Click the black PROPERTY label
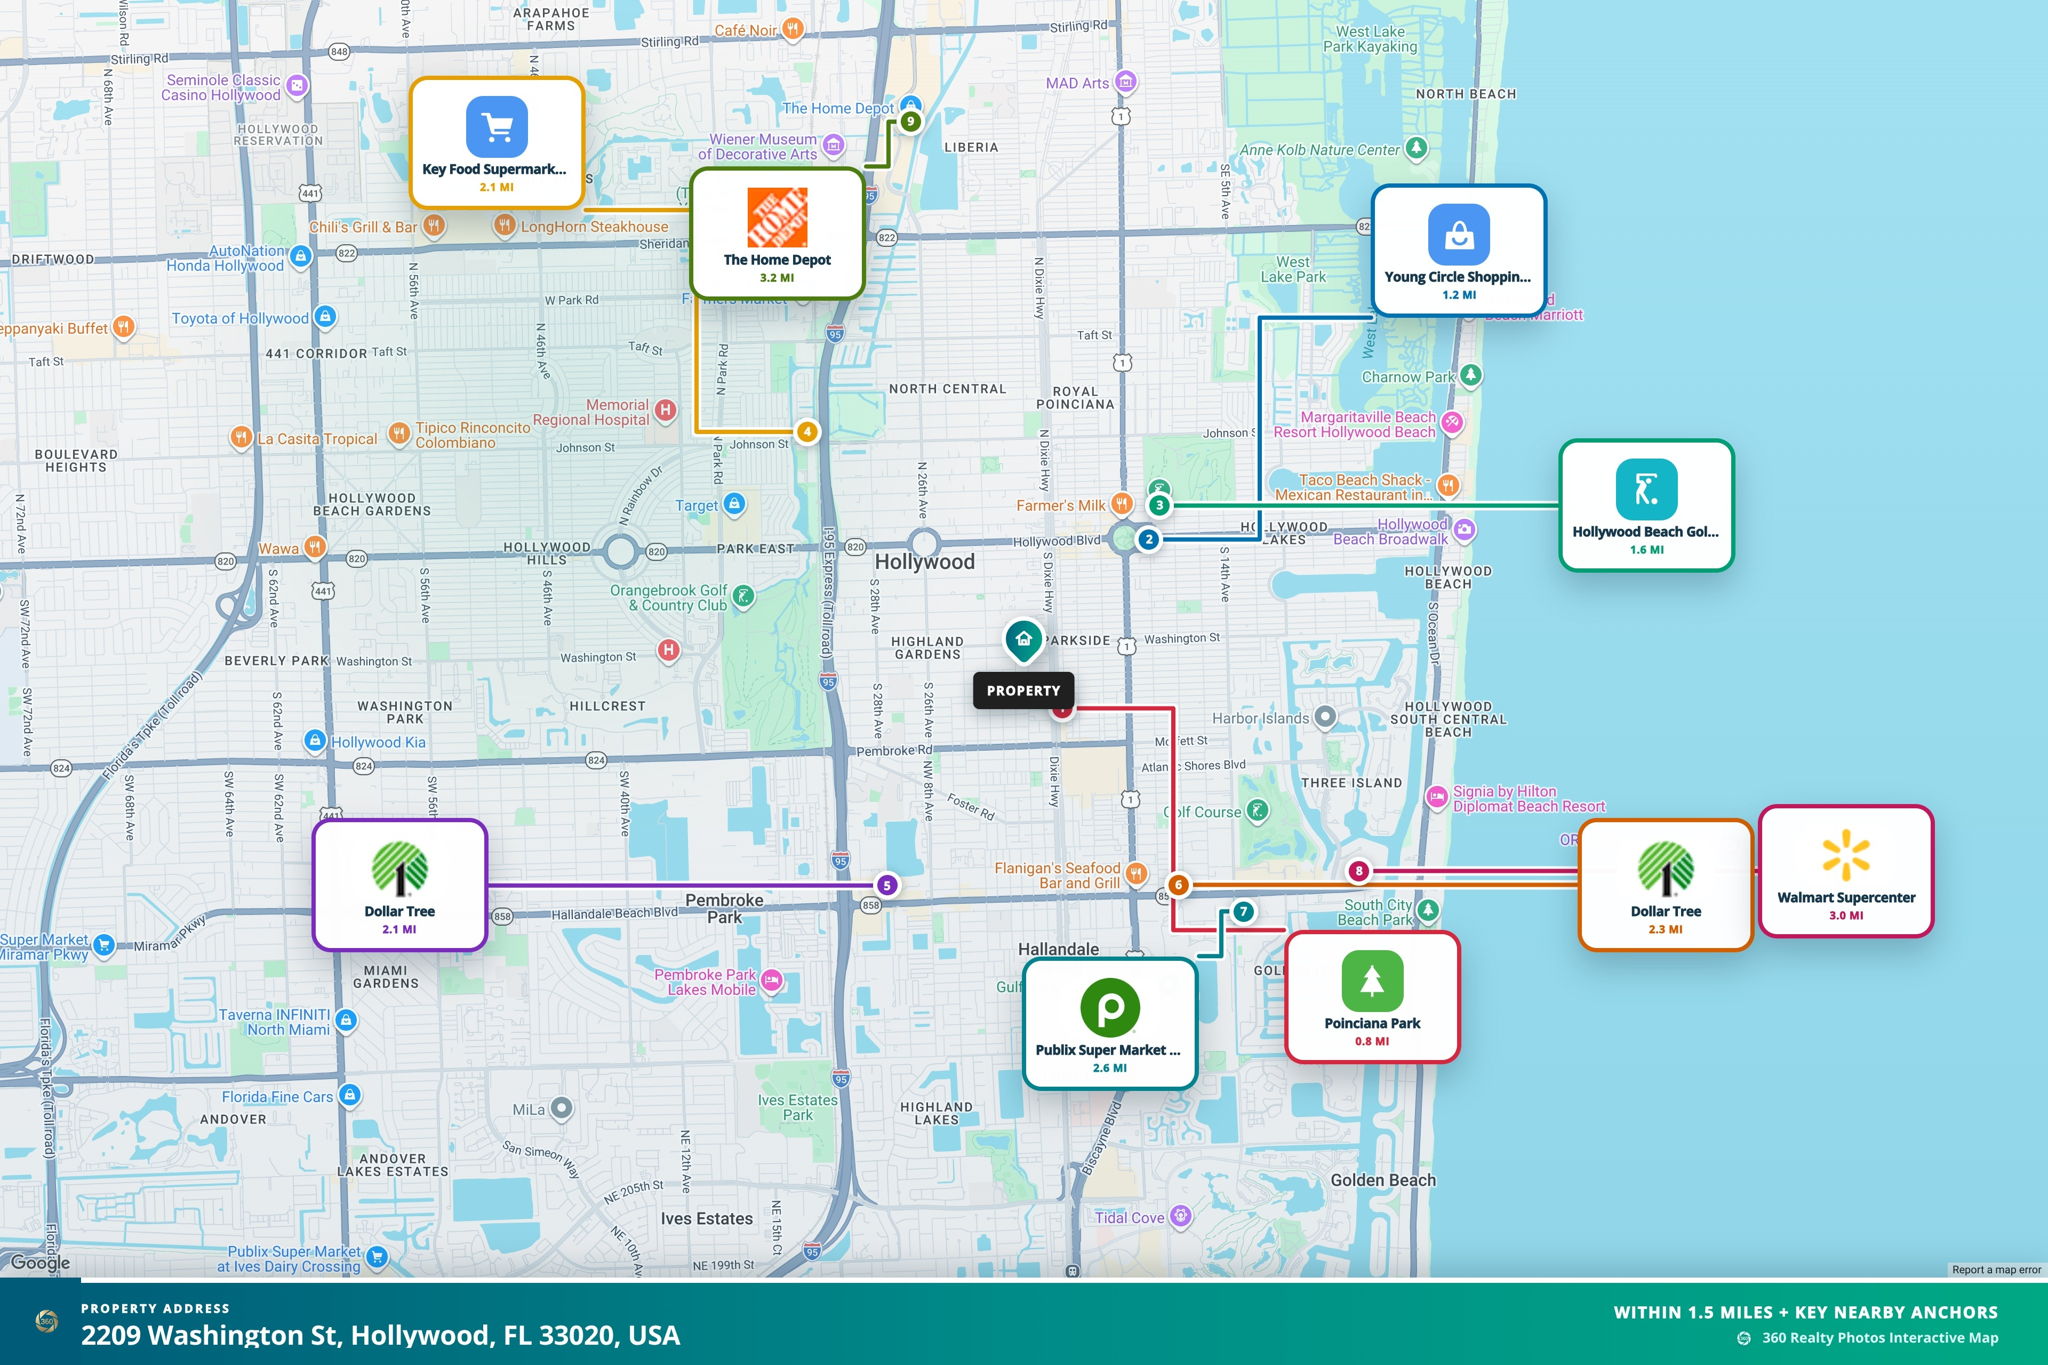 [1023, 690]
